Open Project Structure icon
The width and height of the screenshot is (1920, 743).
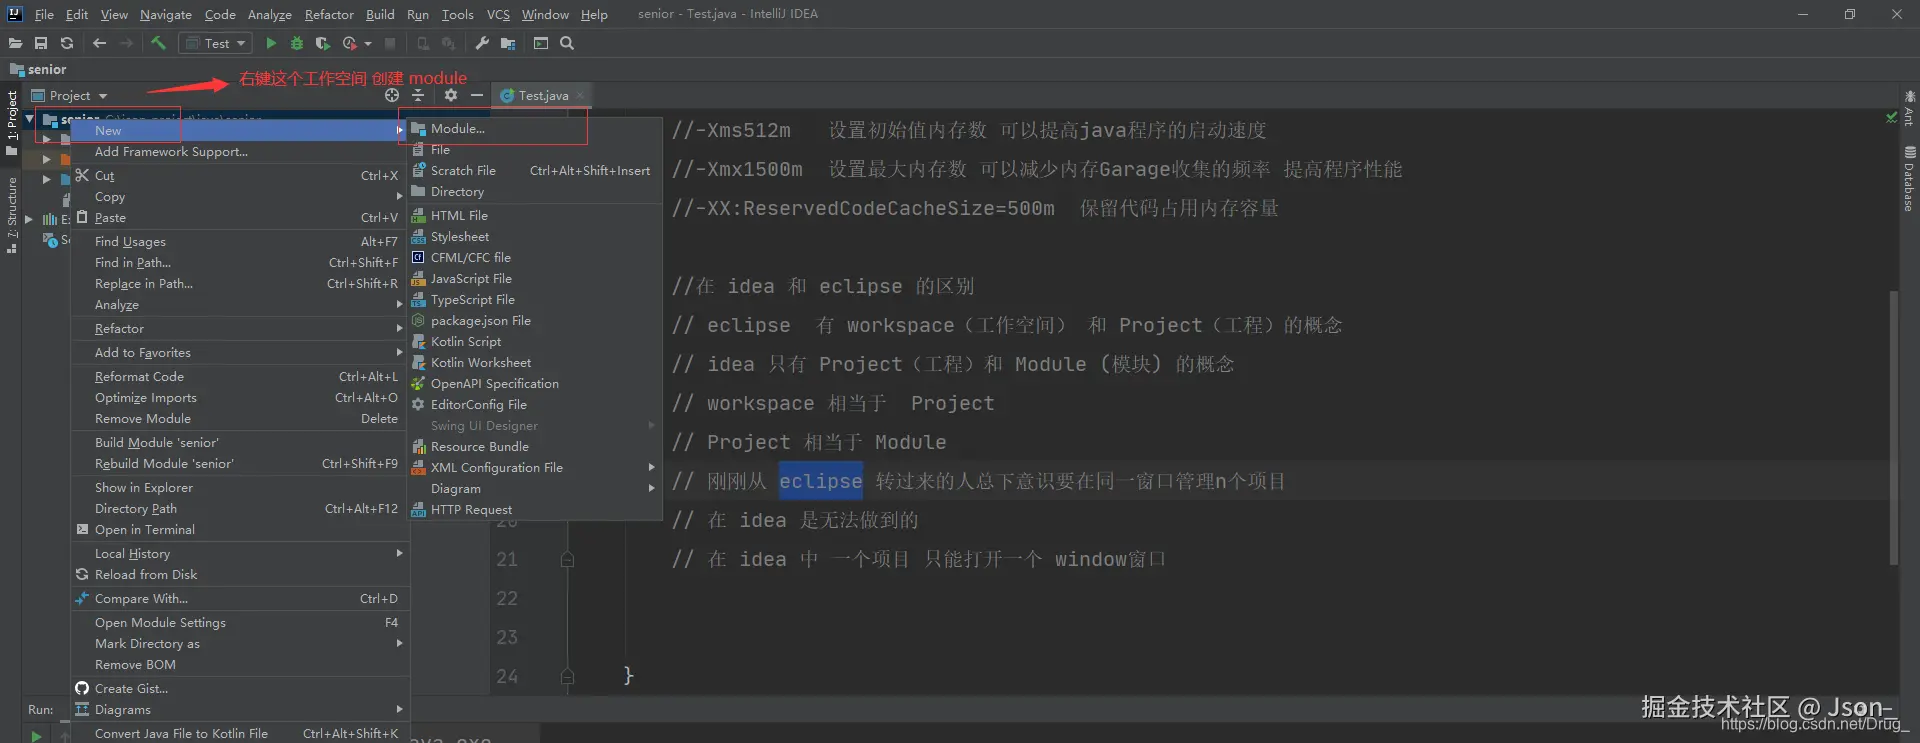(508, 43)
